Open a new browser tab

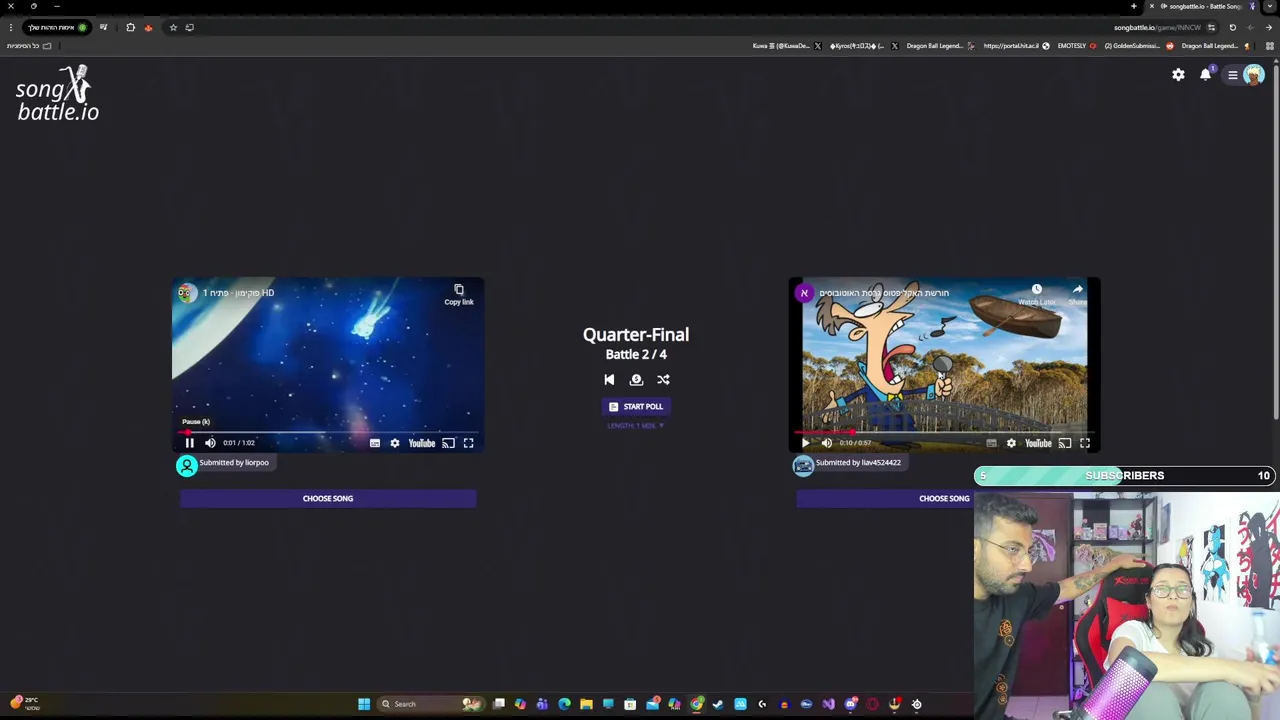[1134, 7]
